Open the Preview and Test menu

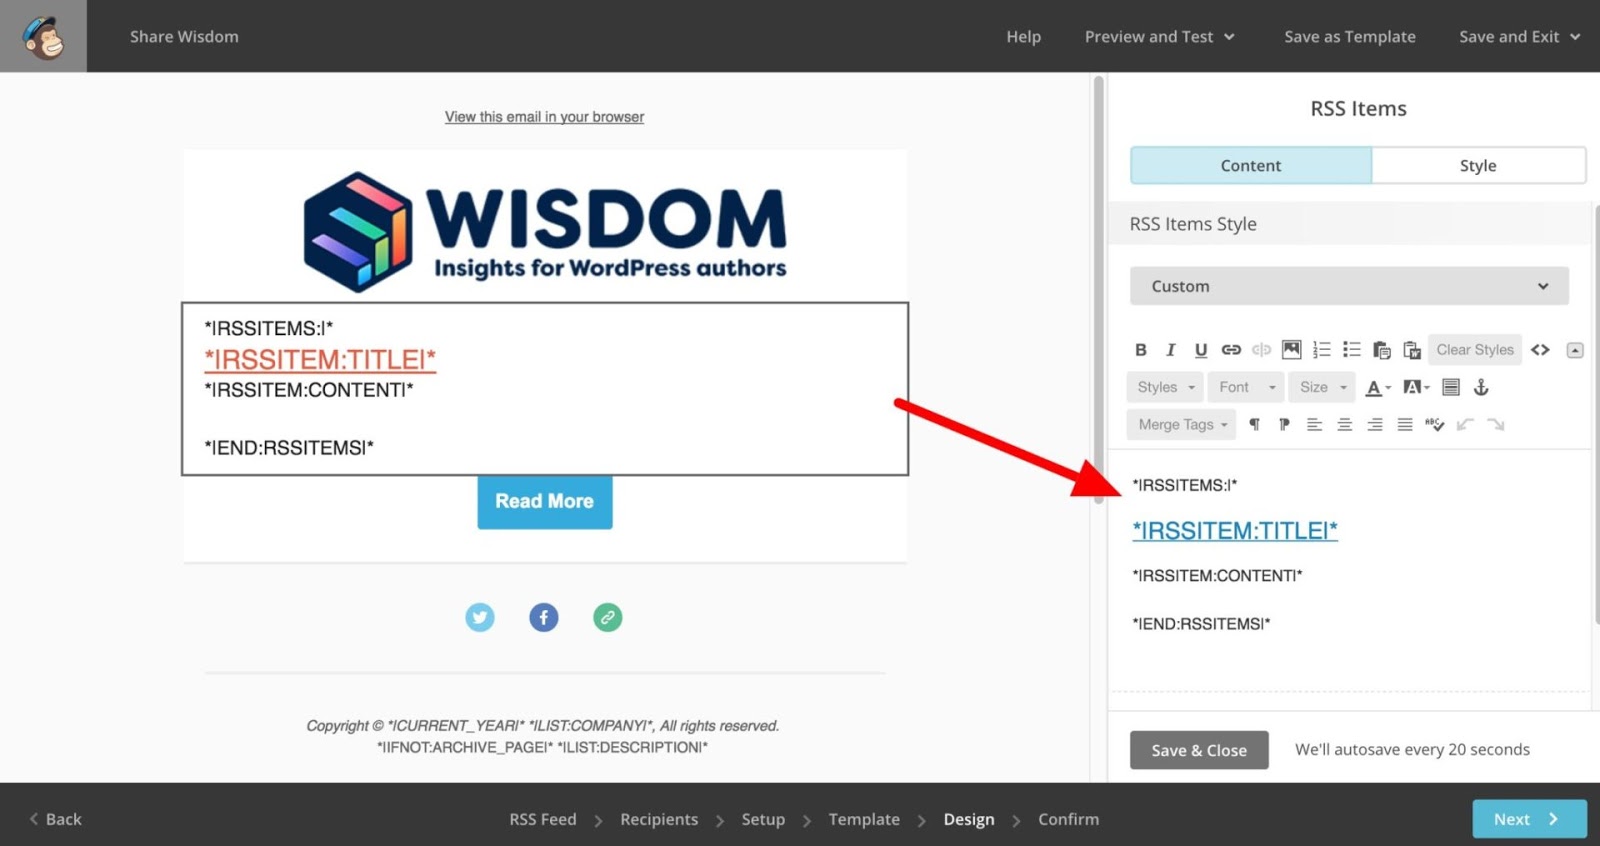coord(1159,37)
